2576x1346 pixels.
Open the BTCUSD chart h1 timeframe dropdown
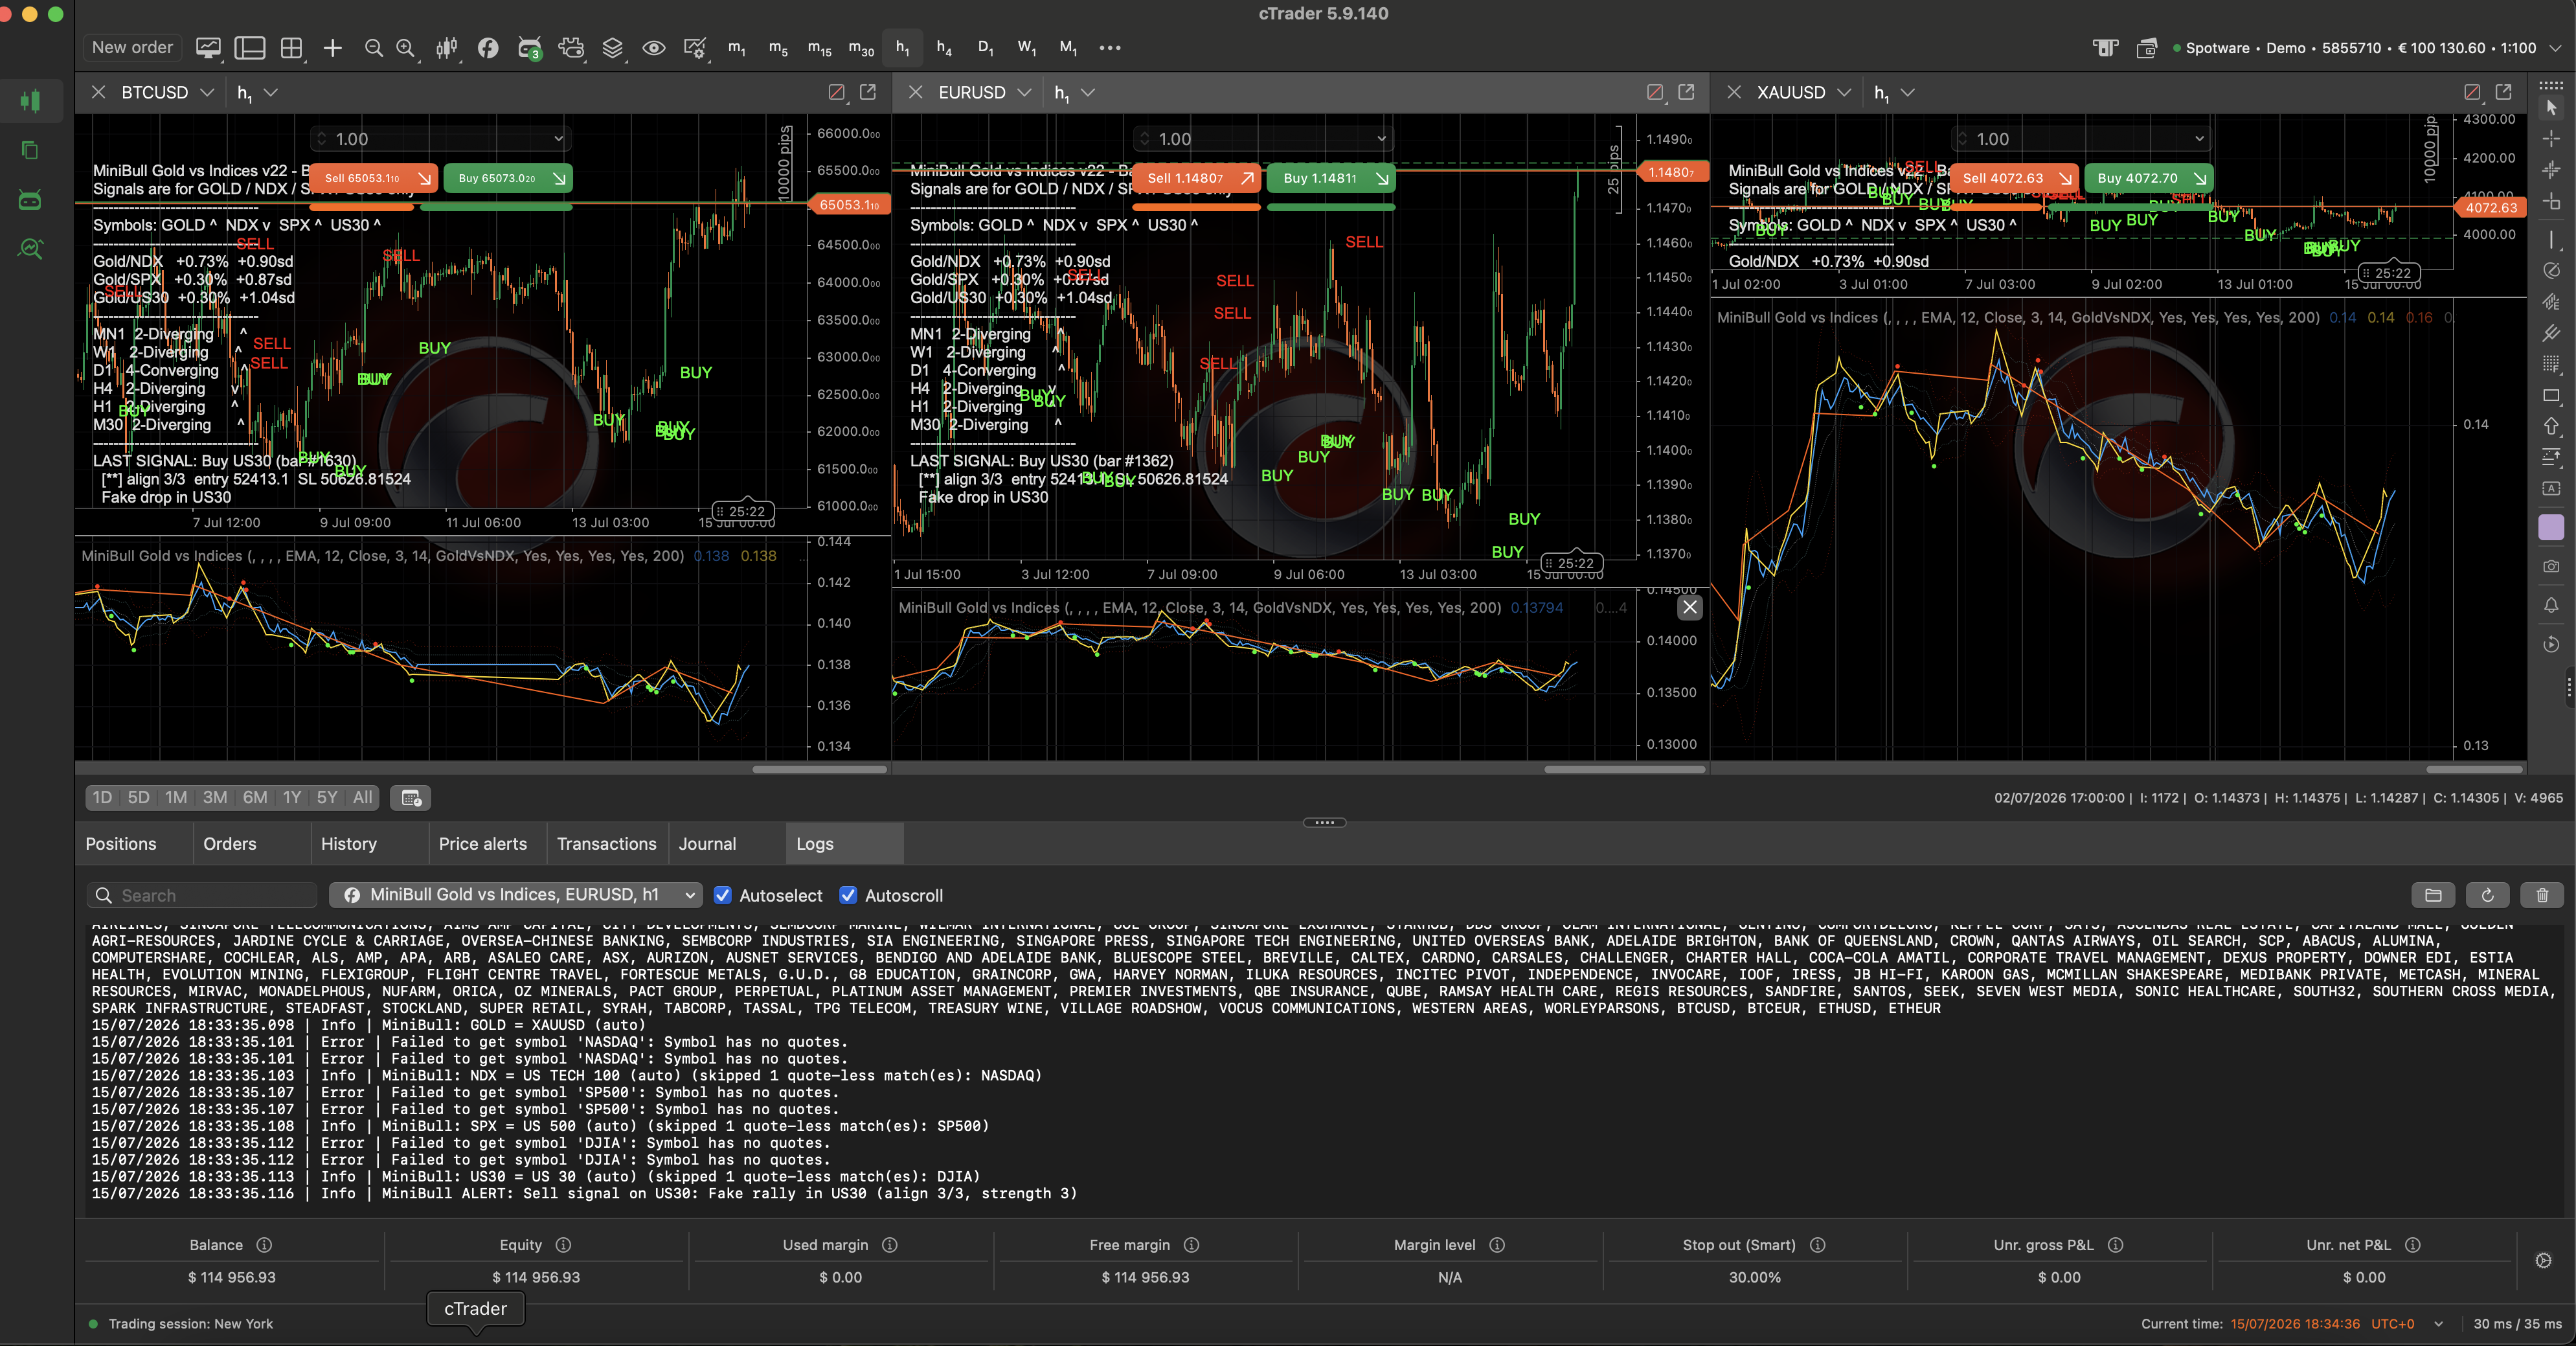270,92
